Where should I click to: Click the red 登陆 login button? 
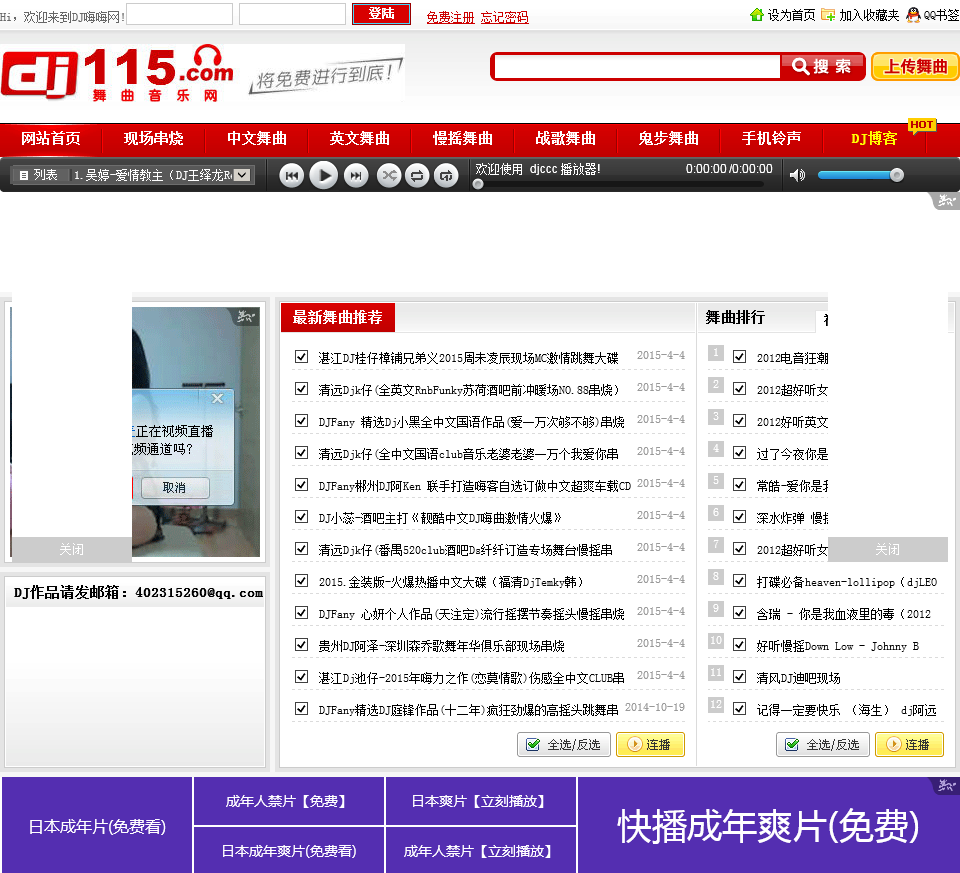tap(381, 13)
